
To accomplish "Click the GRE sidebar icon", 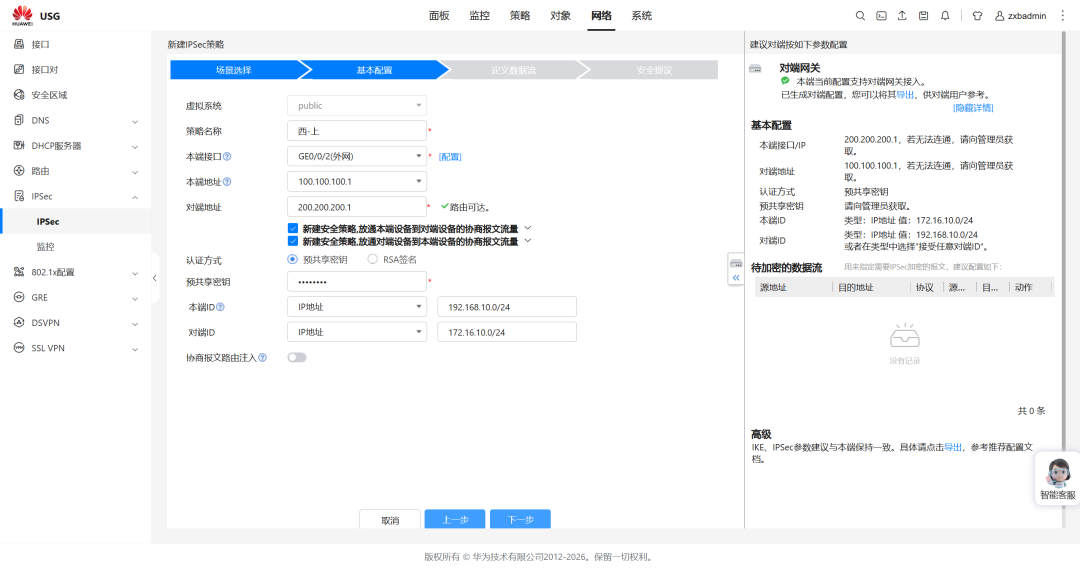I will (19, 297).
